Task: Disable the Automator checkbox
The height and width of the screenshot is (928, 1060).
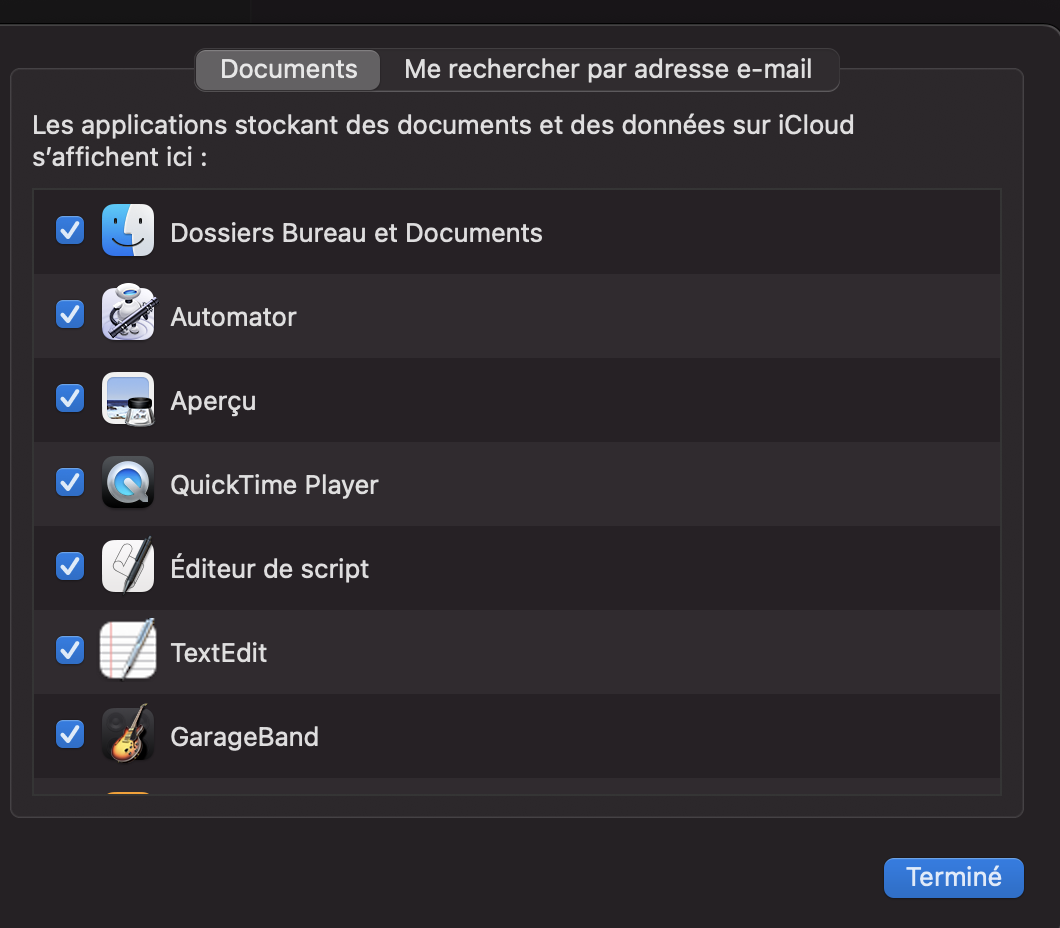Action: [x=70, y=315]
